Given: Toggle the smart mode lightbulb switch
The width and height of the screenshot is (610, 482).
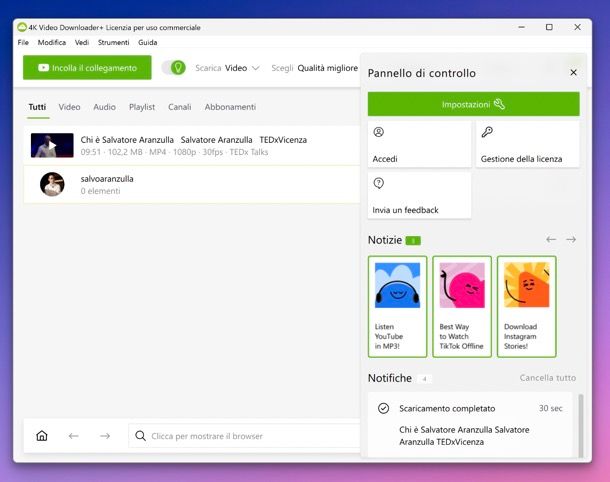Looking at the screenshot, I should pos(174,68).
